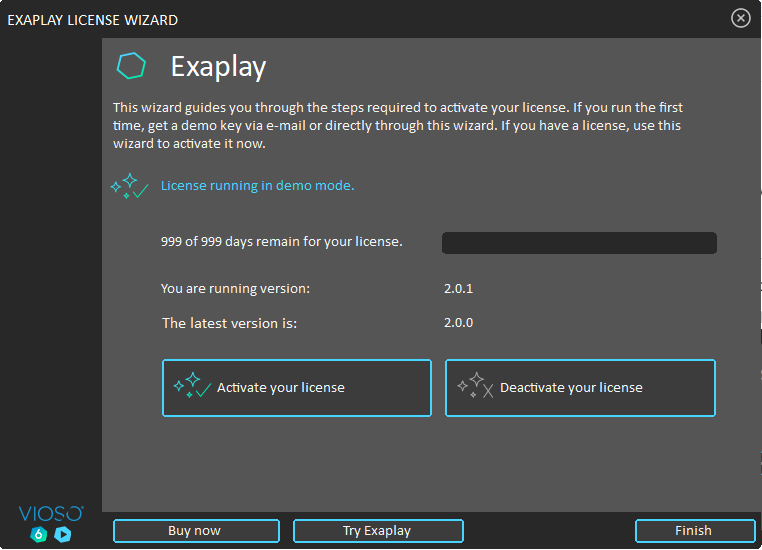The image size is (762, 550).
Task: Click the sparkle icon on Activate button
Action: tap(192, 387)
